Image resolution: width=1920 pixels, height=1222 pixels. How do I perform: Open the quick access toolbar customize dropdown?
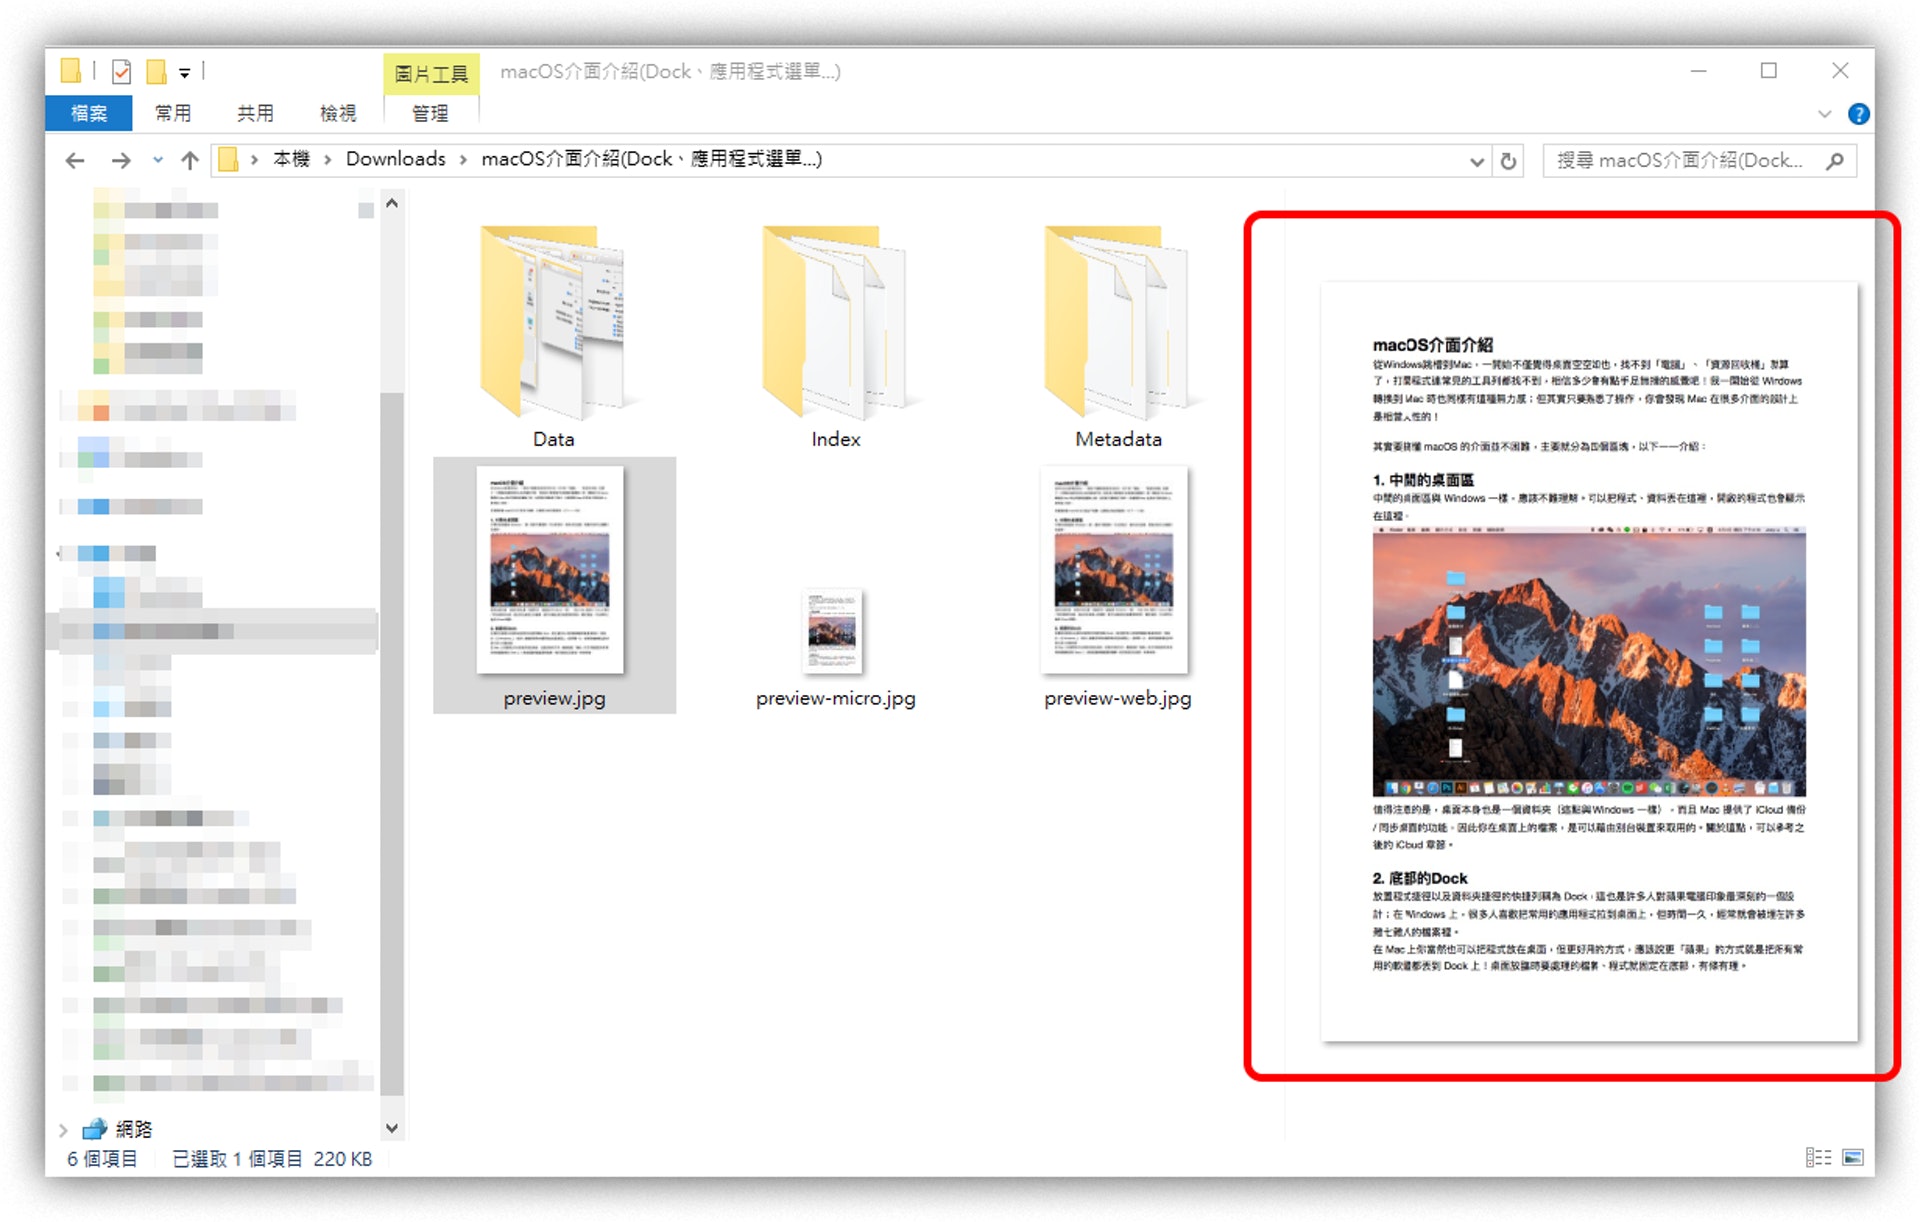tap(185, 73)
